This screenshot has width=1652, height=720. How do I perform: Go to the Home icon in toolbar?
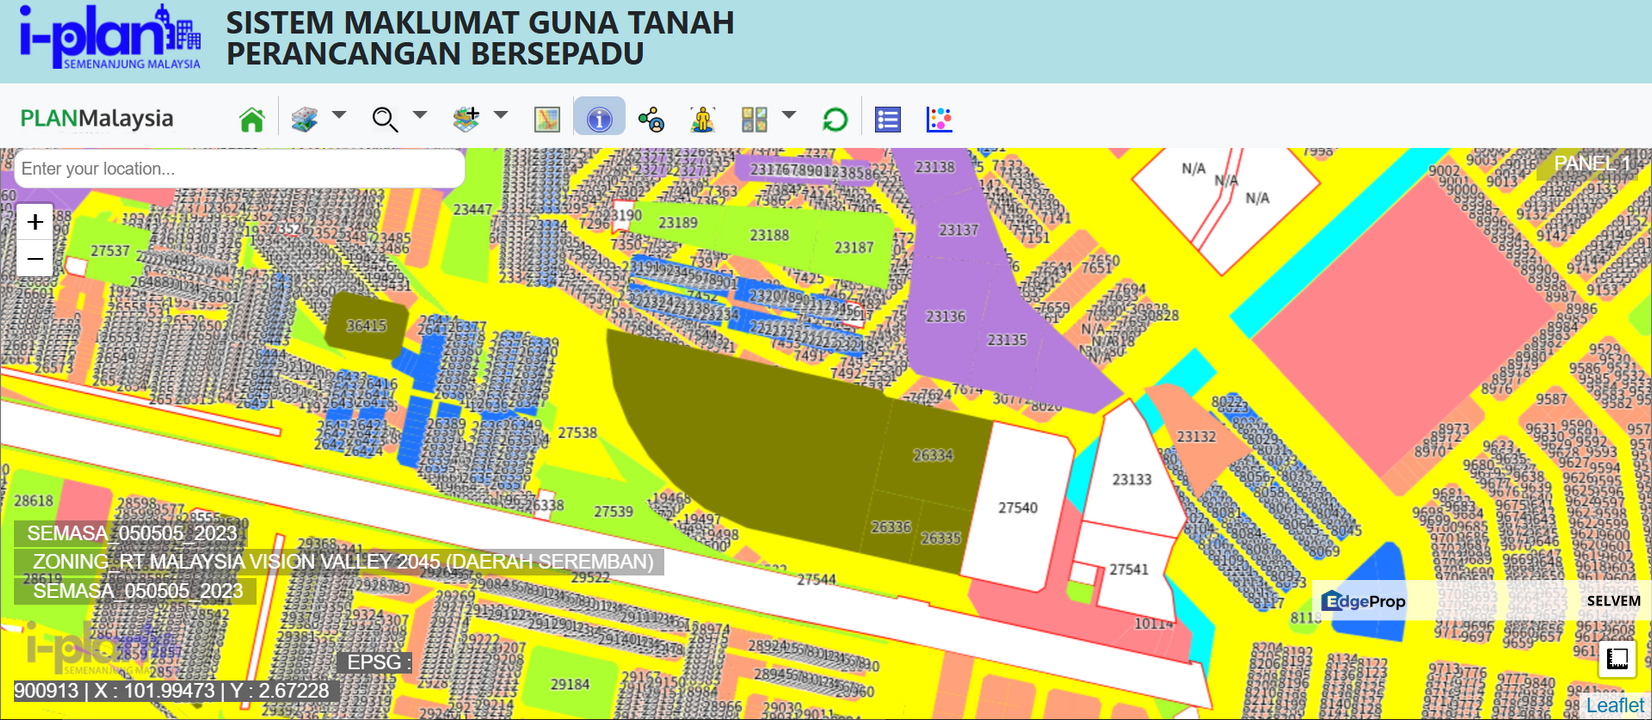pyautogui.click(x=252, y=120)
